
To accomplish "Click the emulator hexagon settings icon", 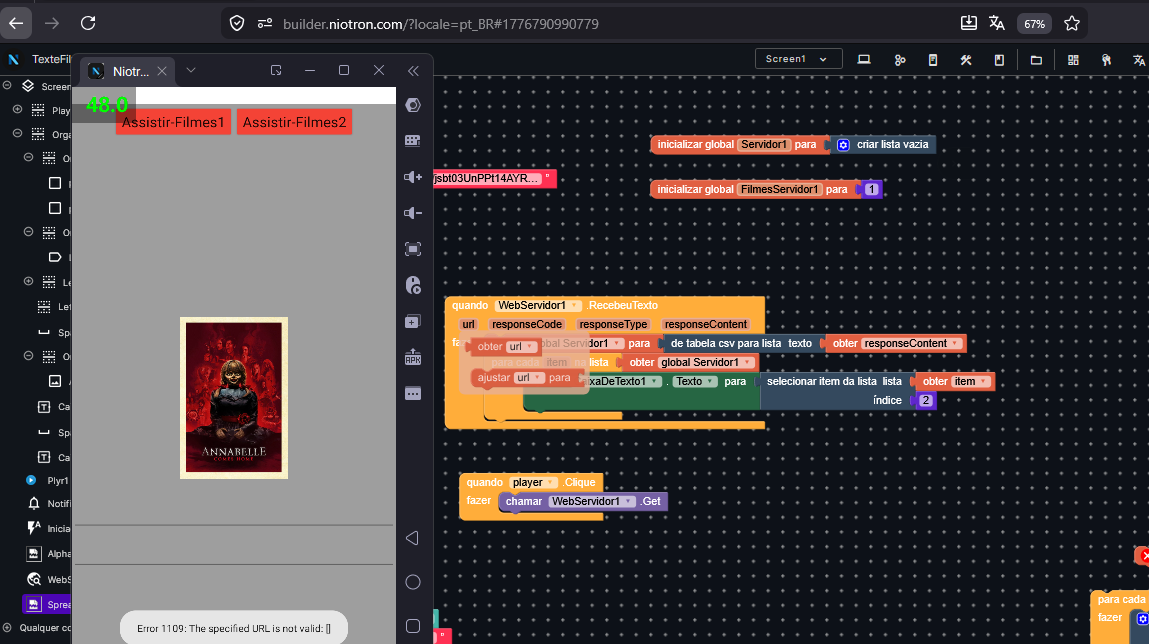I will click(x=413, y=105).
